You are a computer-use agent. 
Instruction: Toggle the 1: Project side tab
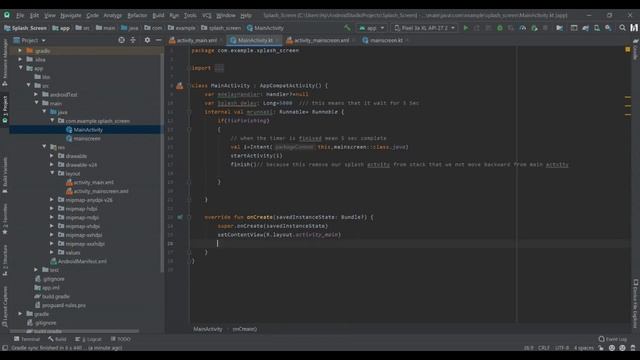click(5, 109)
